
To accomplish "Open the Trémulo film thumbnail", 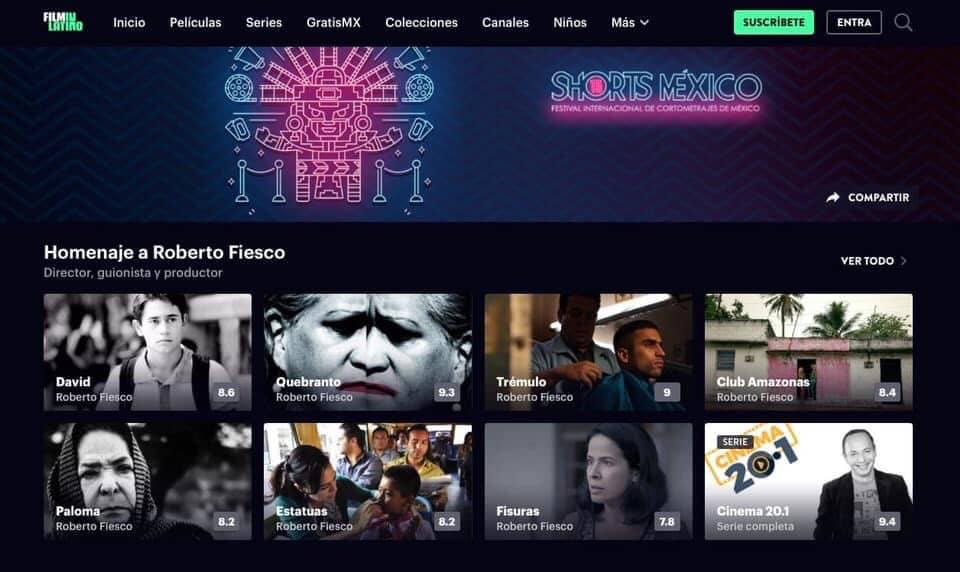I will [588, 352].
